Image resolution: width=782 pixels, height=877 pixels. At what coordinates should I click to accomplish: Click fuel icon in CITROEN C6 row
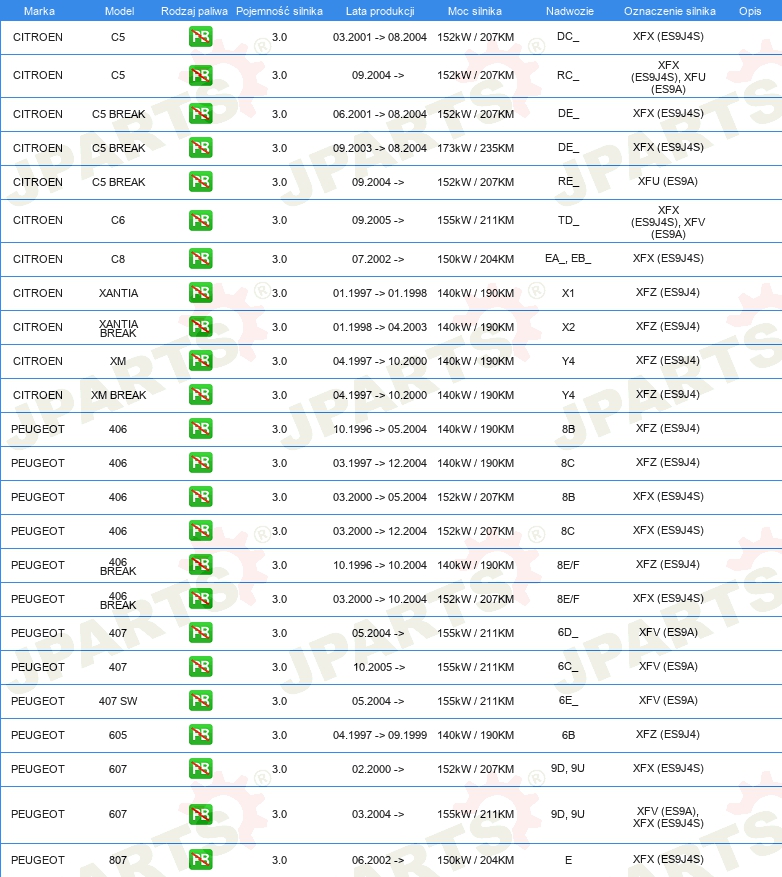click(200, 220)
